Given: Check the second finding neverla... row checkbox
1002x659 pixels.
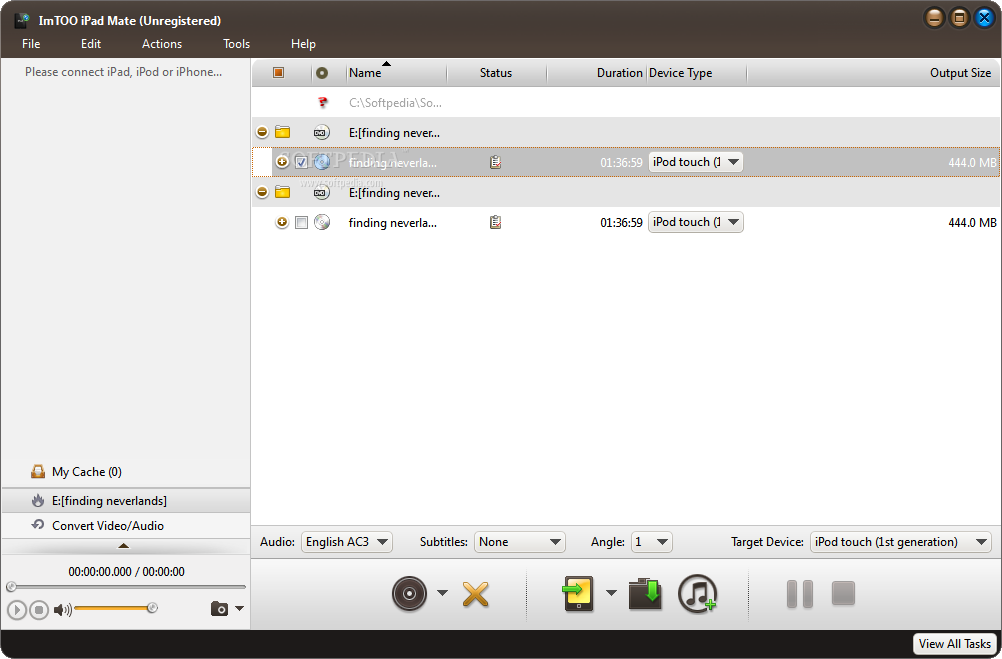Looking at the screenshot, I should tap(301, 223).
